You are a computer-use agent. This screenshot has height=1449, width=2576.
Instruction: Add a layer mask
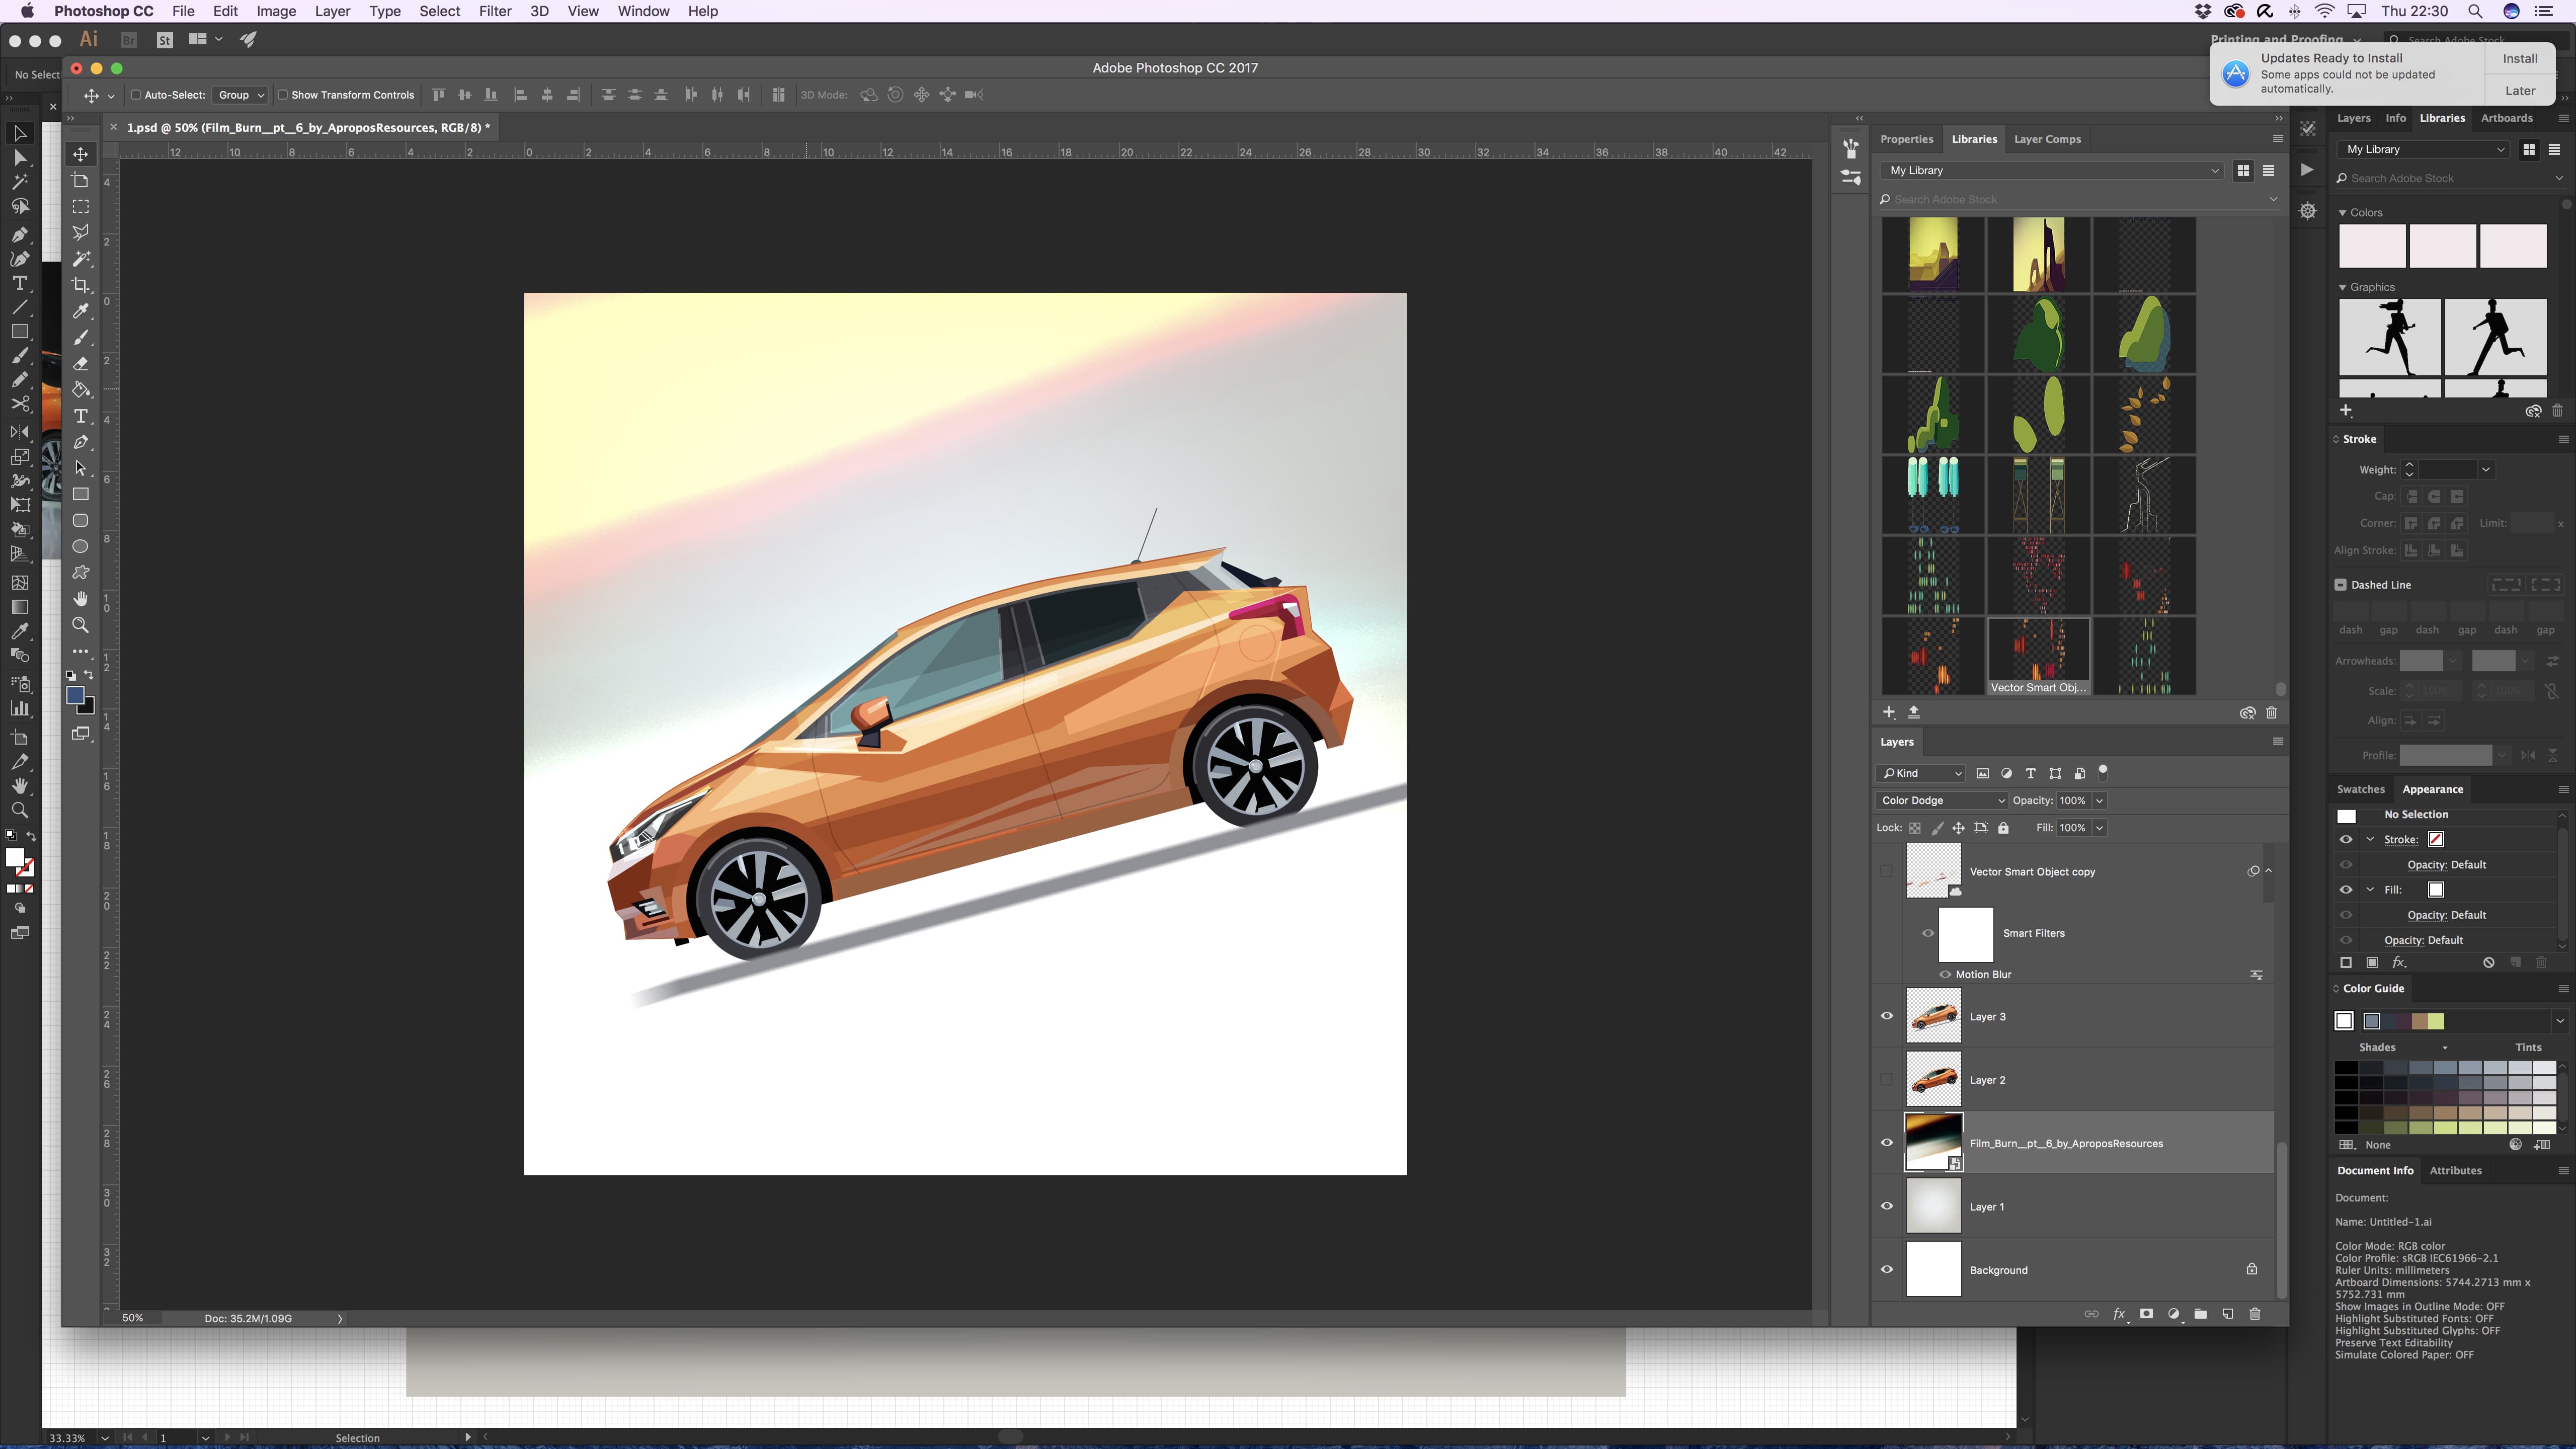2146,1314
